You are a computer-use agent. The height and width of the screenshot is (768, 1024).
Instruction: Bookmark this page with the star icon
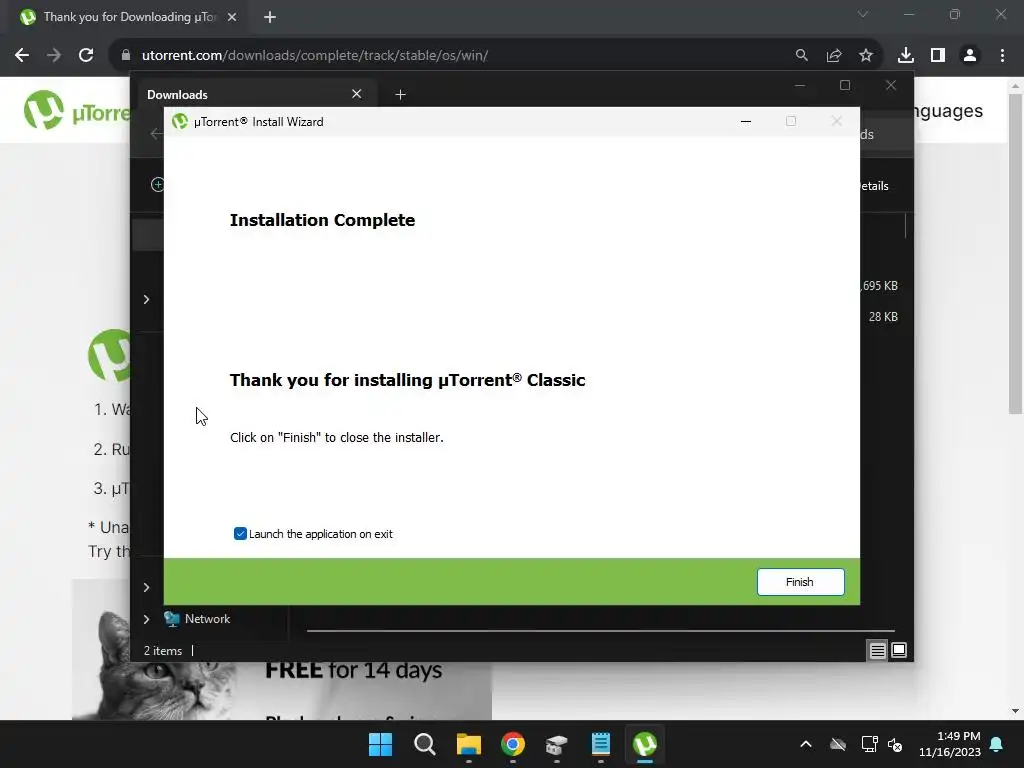pos(866,56)
